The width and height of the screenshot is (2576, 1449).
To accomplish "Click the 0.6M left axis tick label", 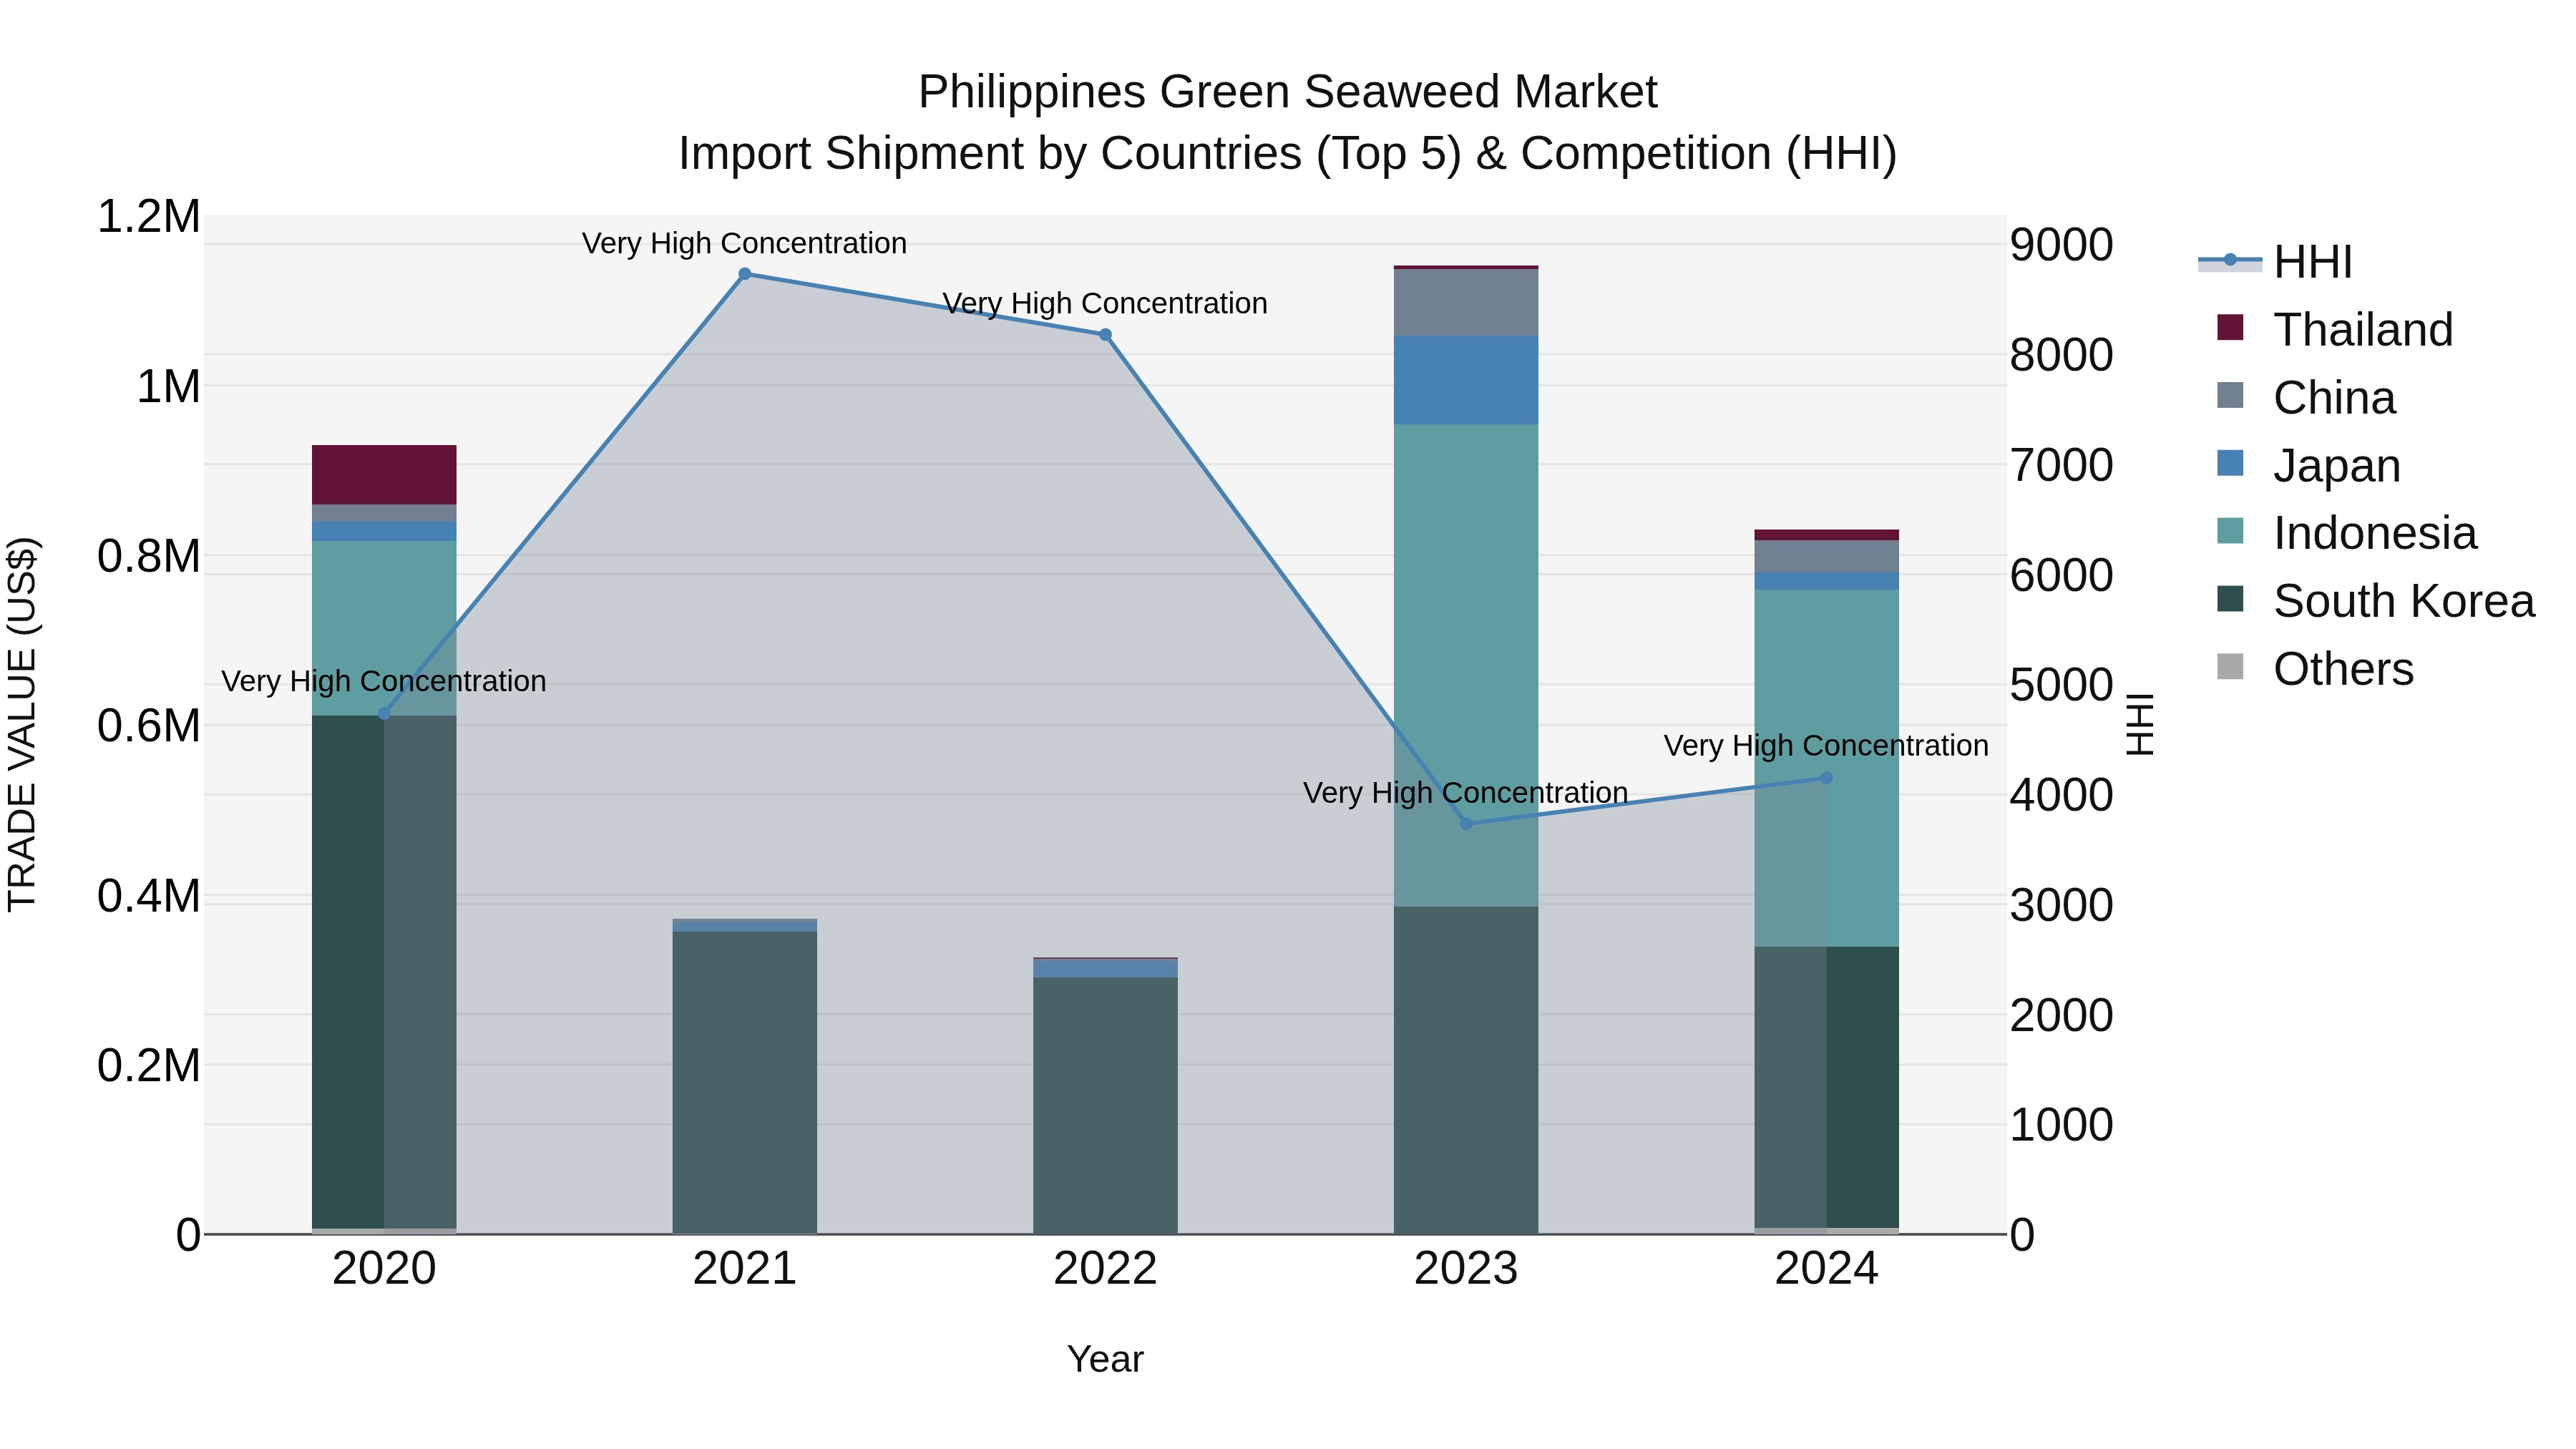I will coord(148,726).
